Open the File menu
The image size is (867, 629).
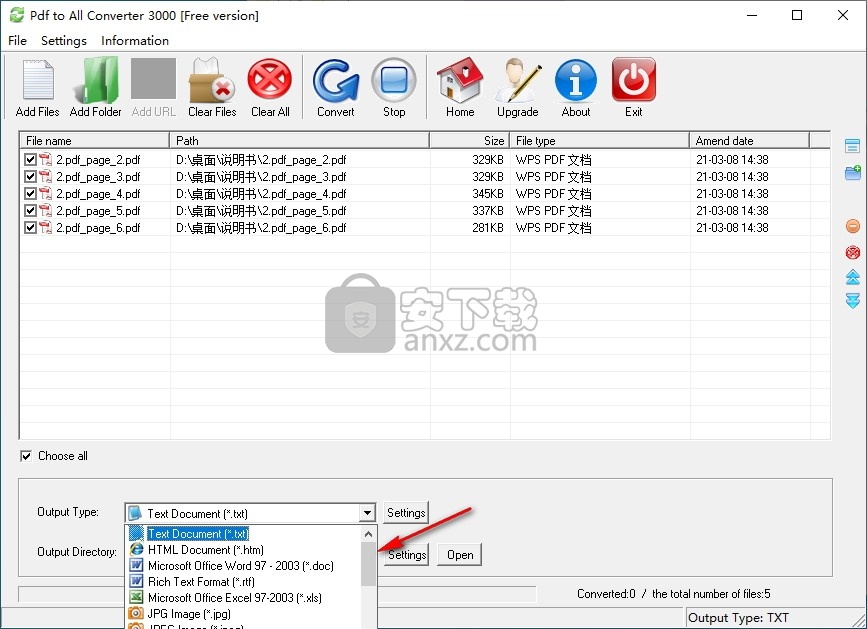pyautogui.click(x=17, y=40)
